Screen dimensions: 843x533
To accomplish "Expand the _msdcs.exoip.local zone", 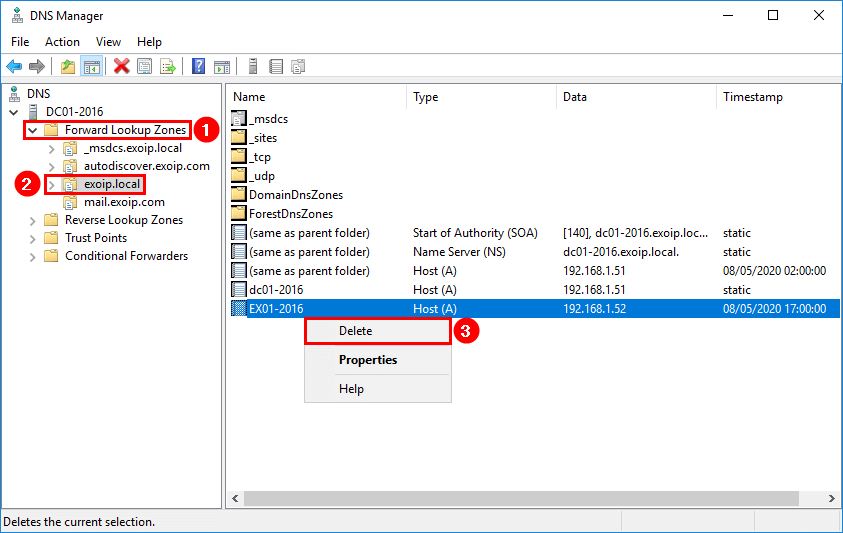I will click(x=52, y=148).
